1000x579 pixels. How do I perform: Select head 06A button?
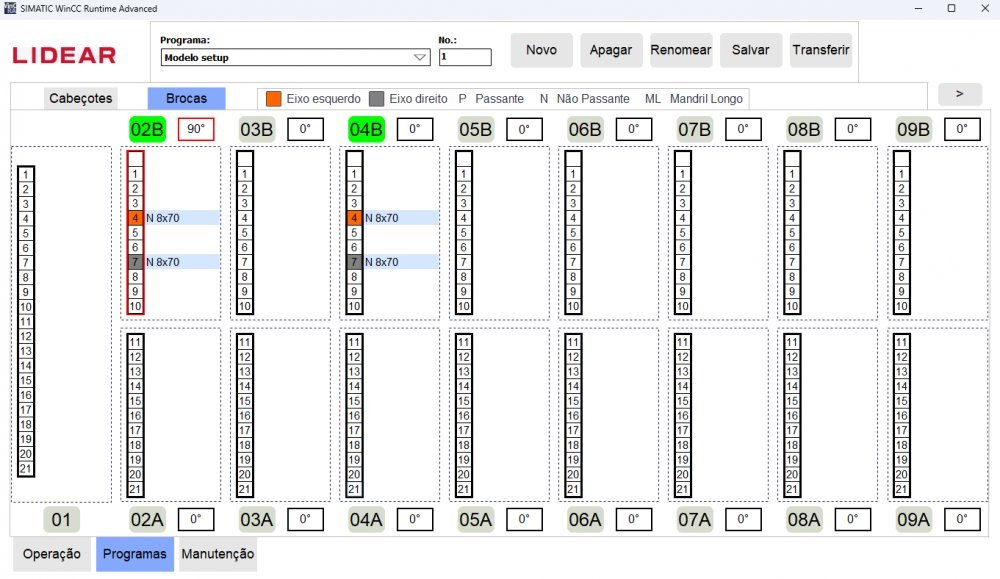click(585, 520)
